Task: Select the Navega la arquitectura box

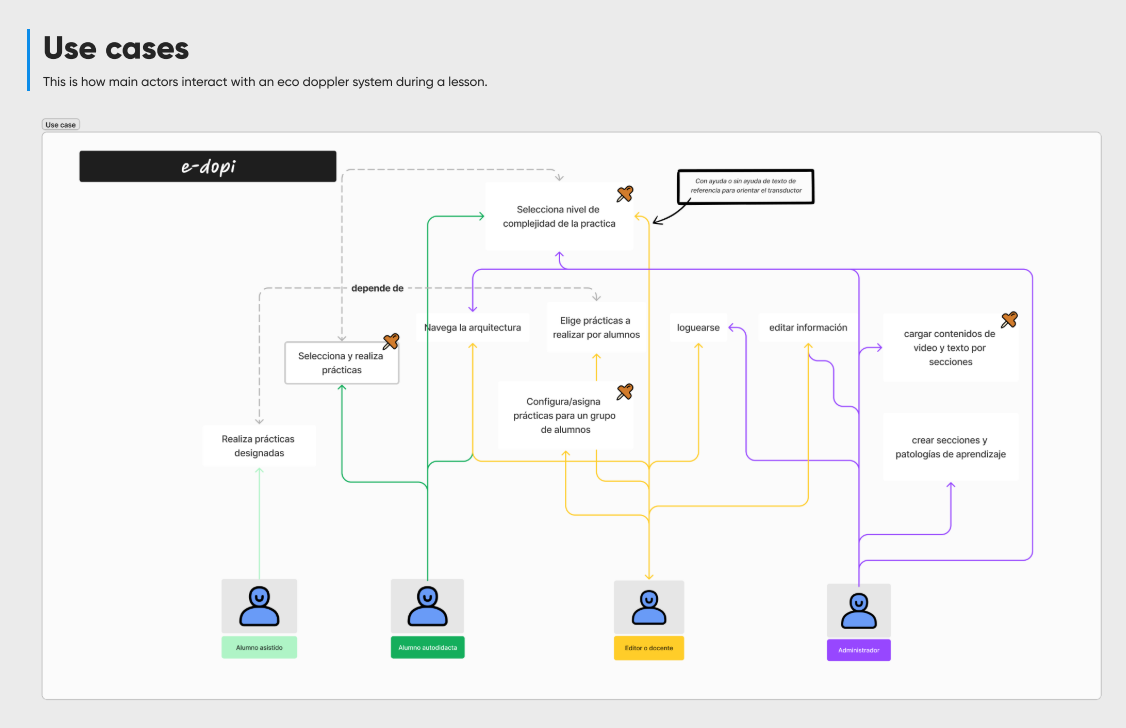Action: (472, 327)
